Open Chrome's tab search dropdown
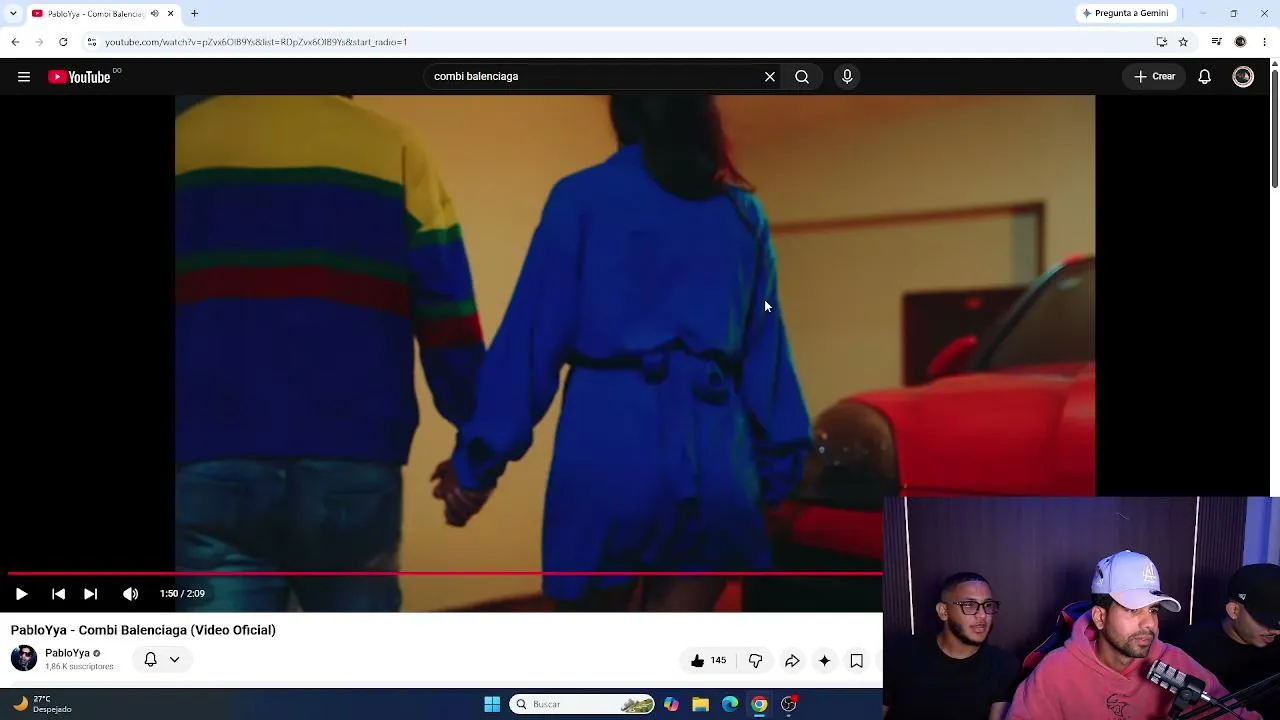Image resolution: width=1280 pixels, height=720 pixels. pyautogui.click(x=13, y=13)
